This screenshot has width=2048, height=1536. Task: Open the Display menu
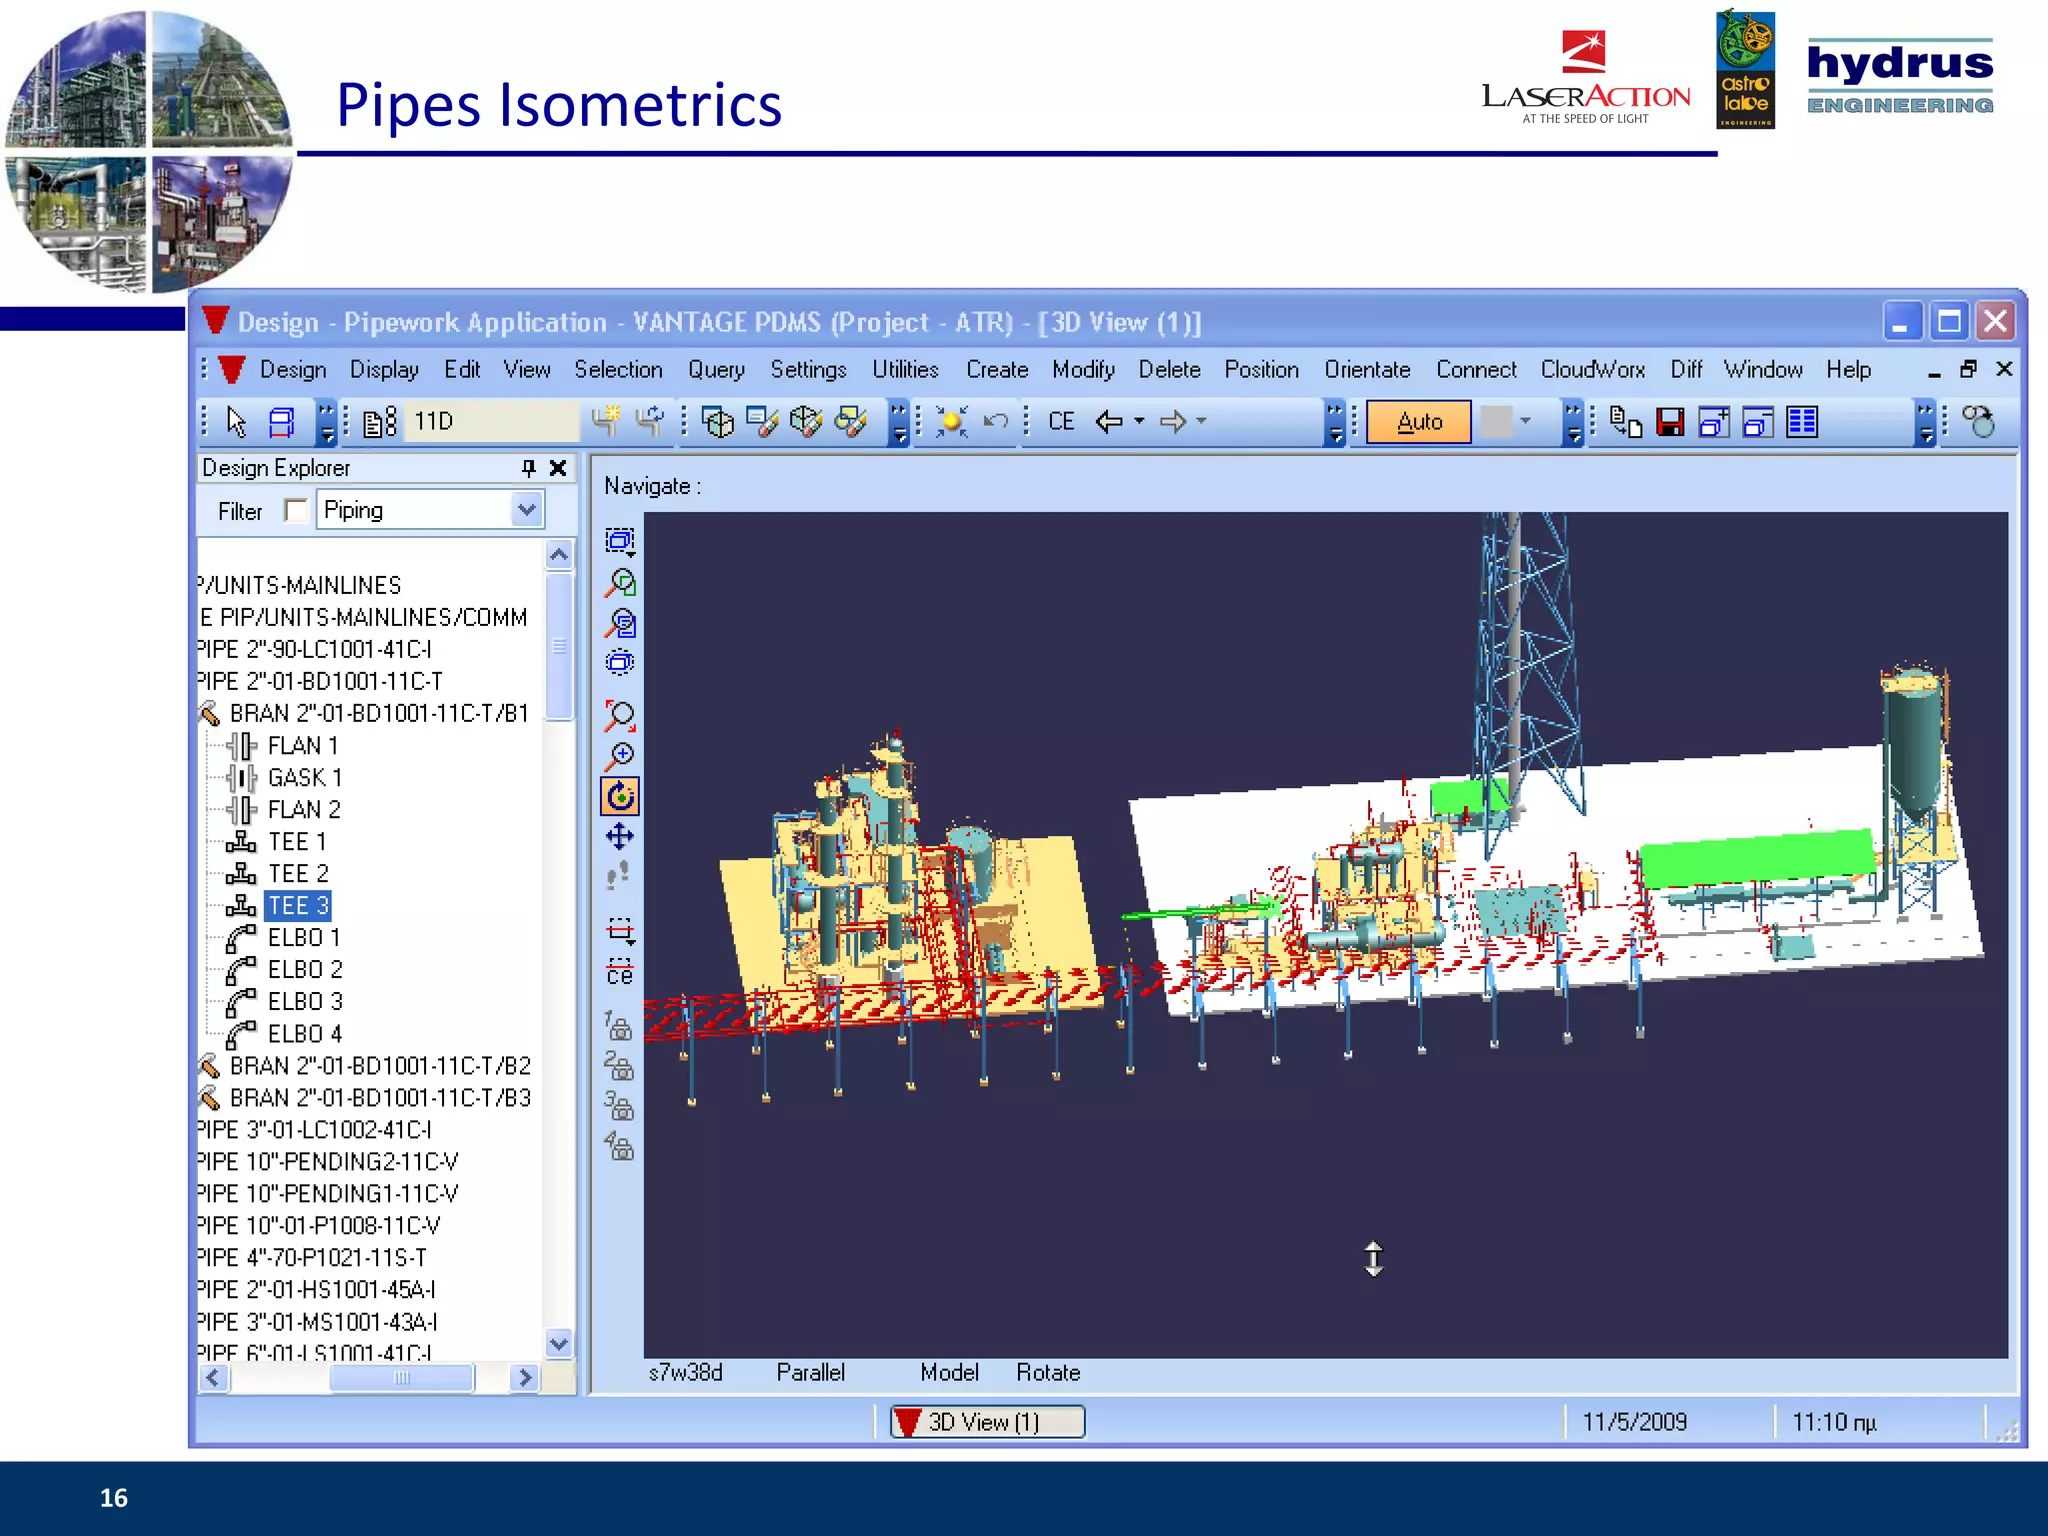(x=384, y=370)
